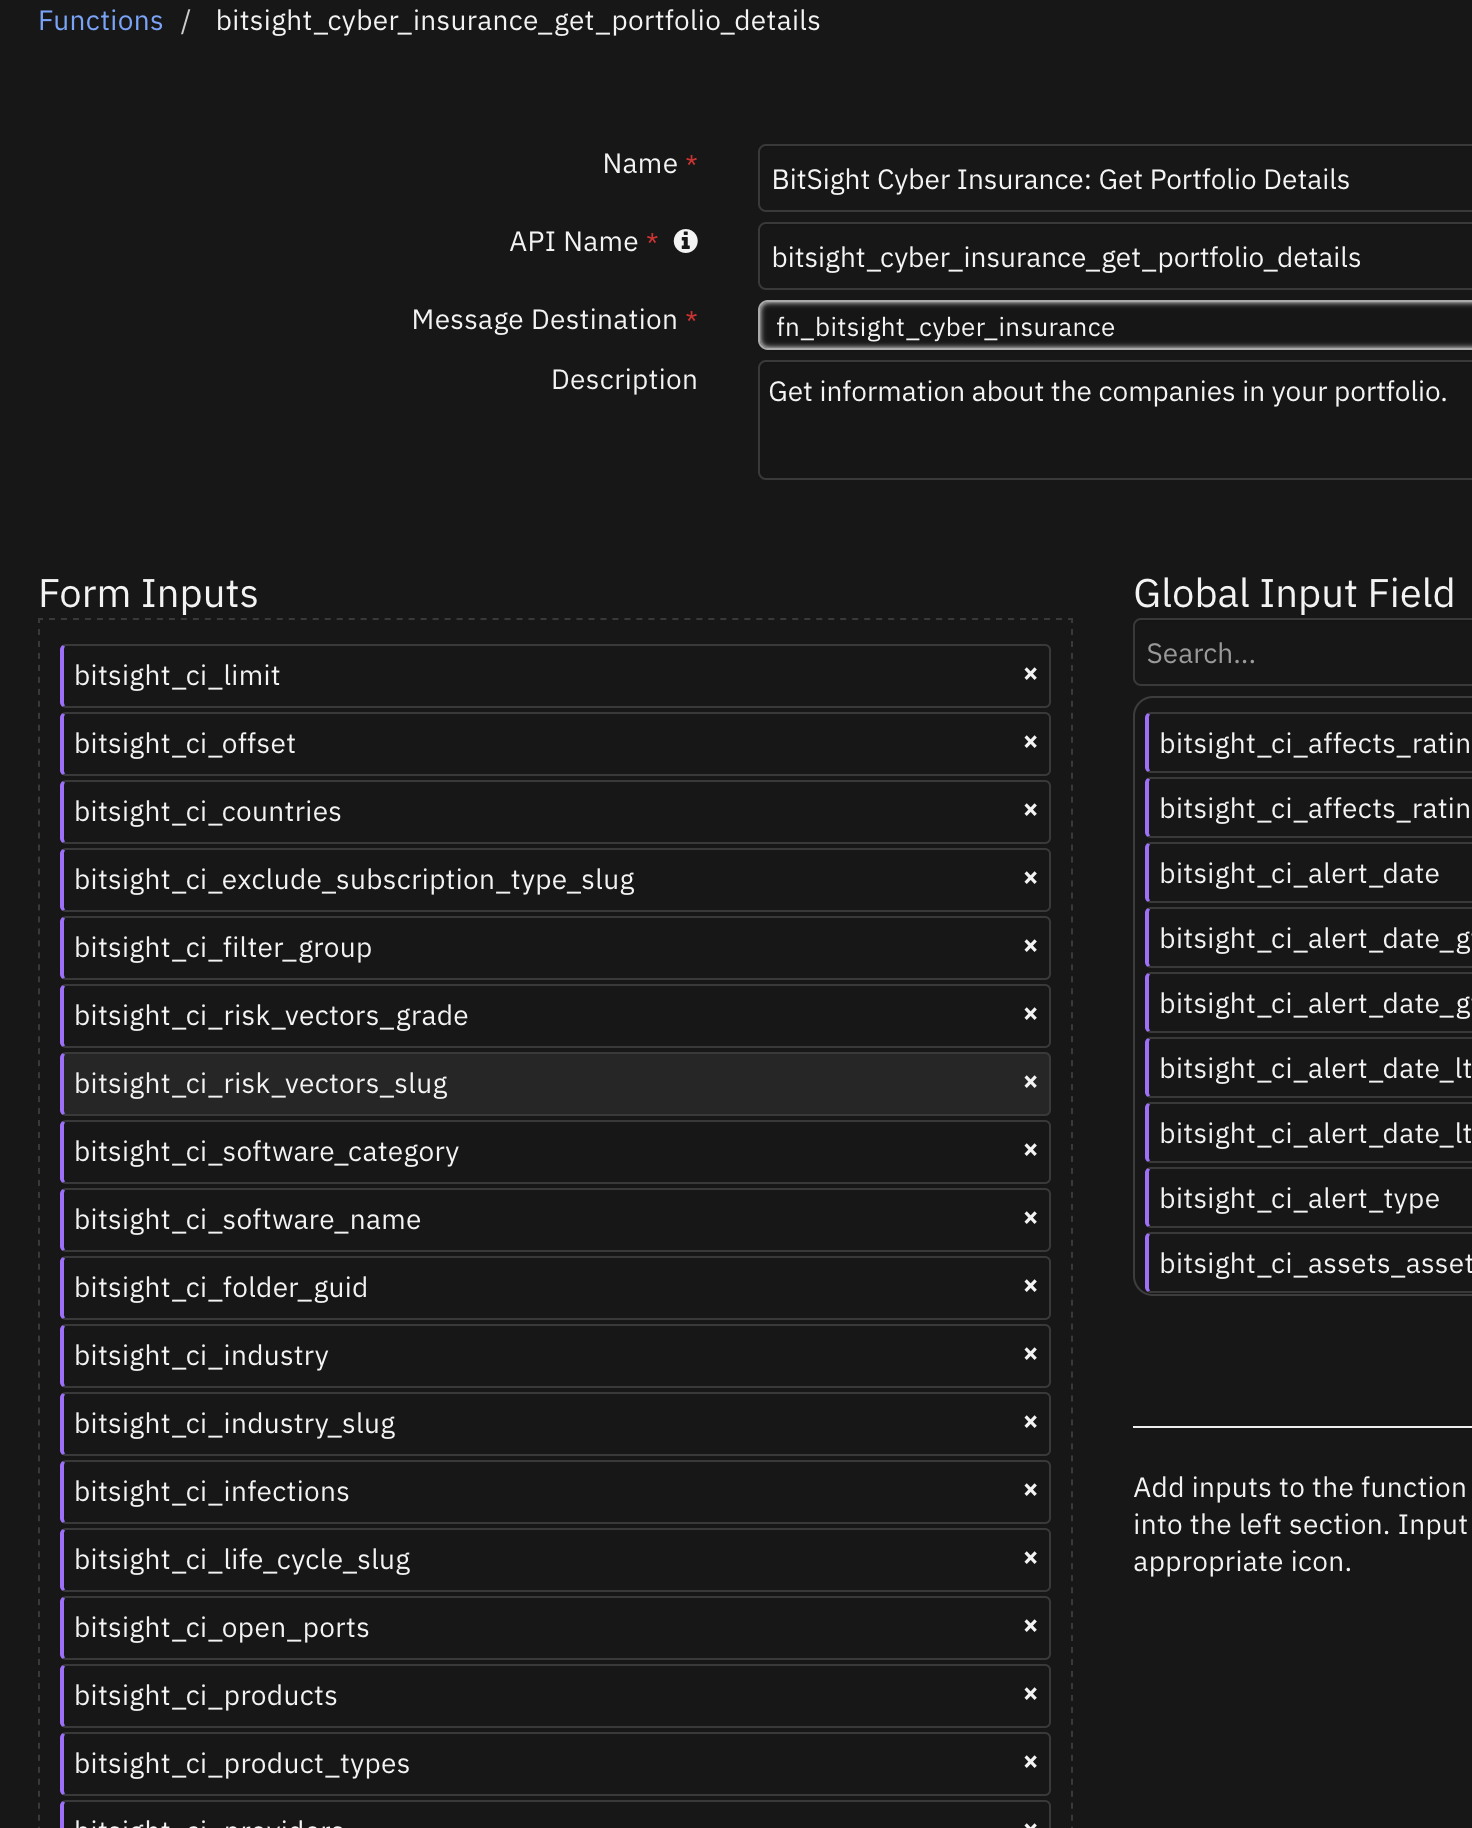1472x1828 pixels.
Task: Remove bitsight_ci_software_category input
Action: [x=1030, y=1150]
